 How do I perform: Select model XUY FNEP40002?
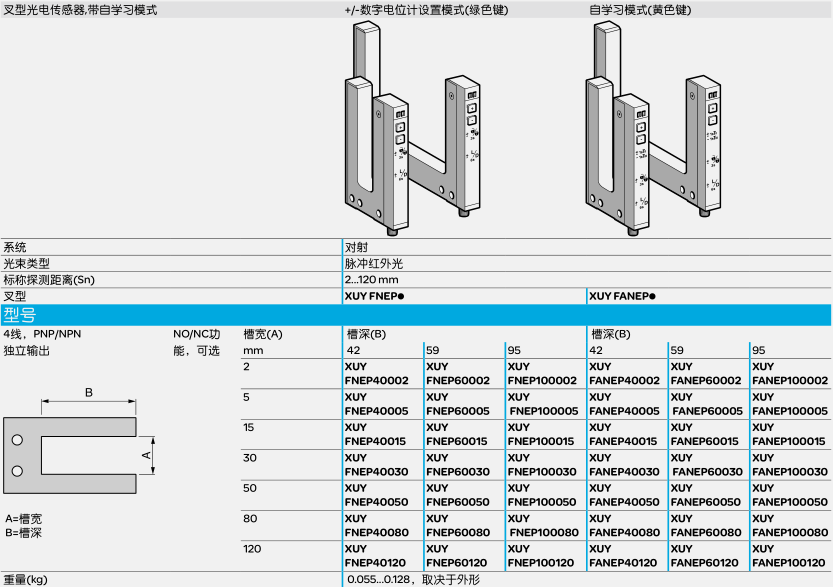[376, 374]
